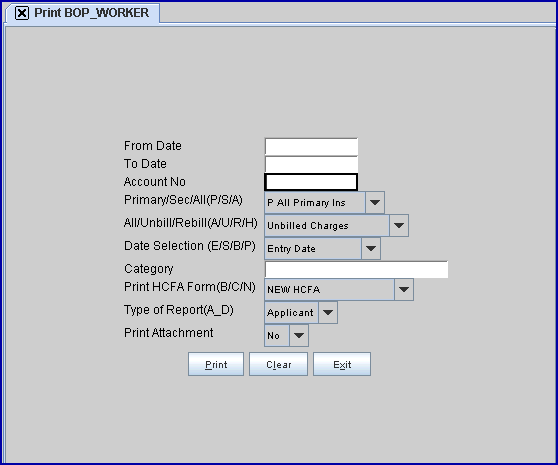Viewport: 558px width, 465px height.
Task: Expand the Applicant report type arrow
Action: 328,312
